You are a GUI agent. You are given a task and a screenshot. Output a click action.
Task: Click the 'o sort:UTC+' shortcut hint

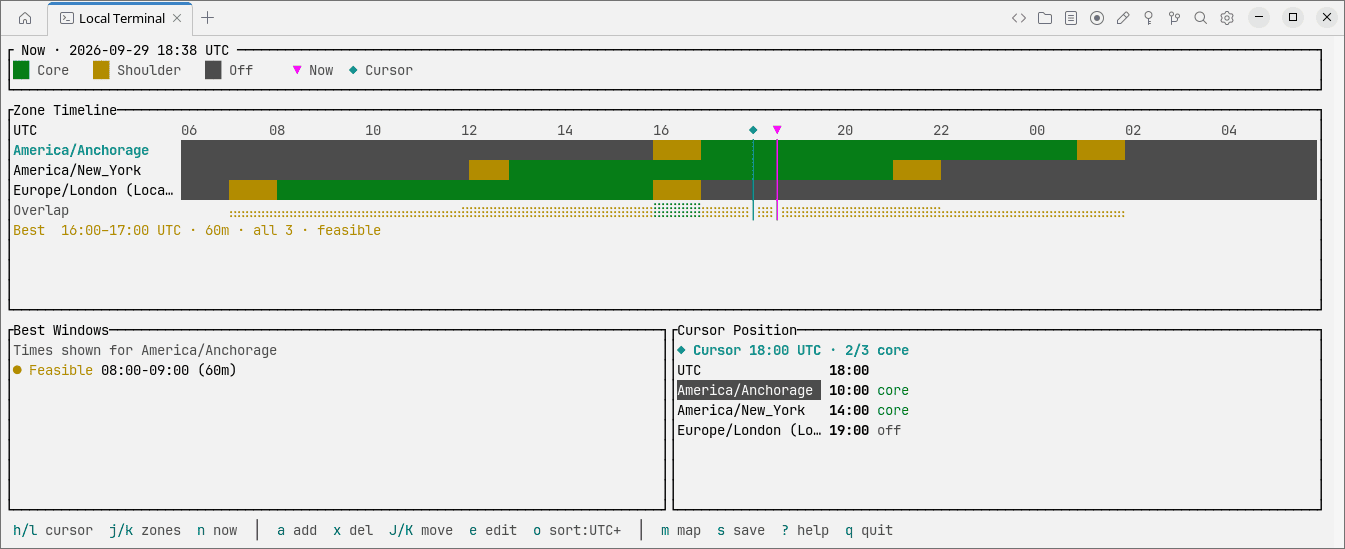point(577,530)
